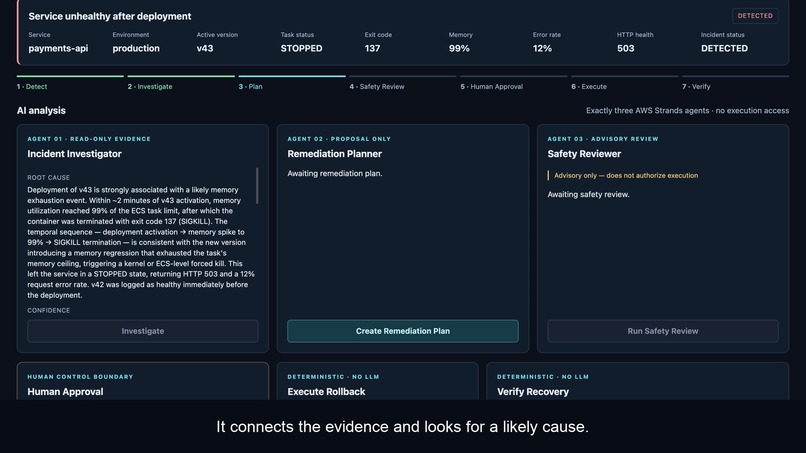Click the Awaiting safety review text
The height and width of the screenshot is (453, 806).
(588, 194)
